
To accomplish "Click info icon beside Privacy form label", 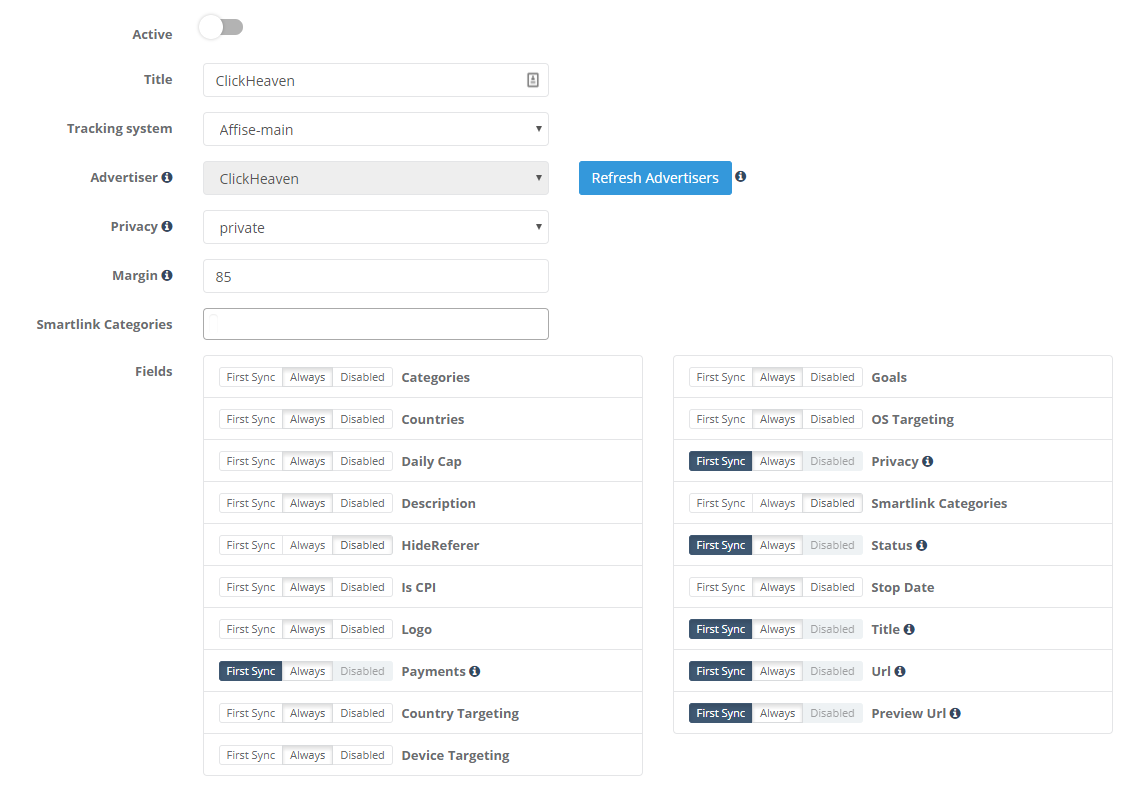I will [x=167, y=226].
